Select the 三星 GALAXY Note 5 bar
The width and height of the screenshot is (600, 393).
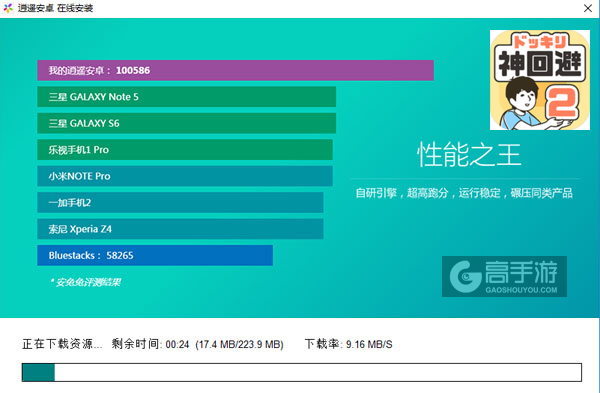(186, 97)
